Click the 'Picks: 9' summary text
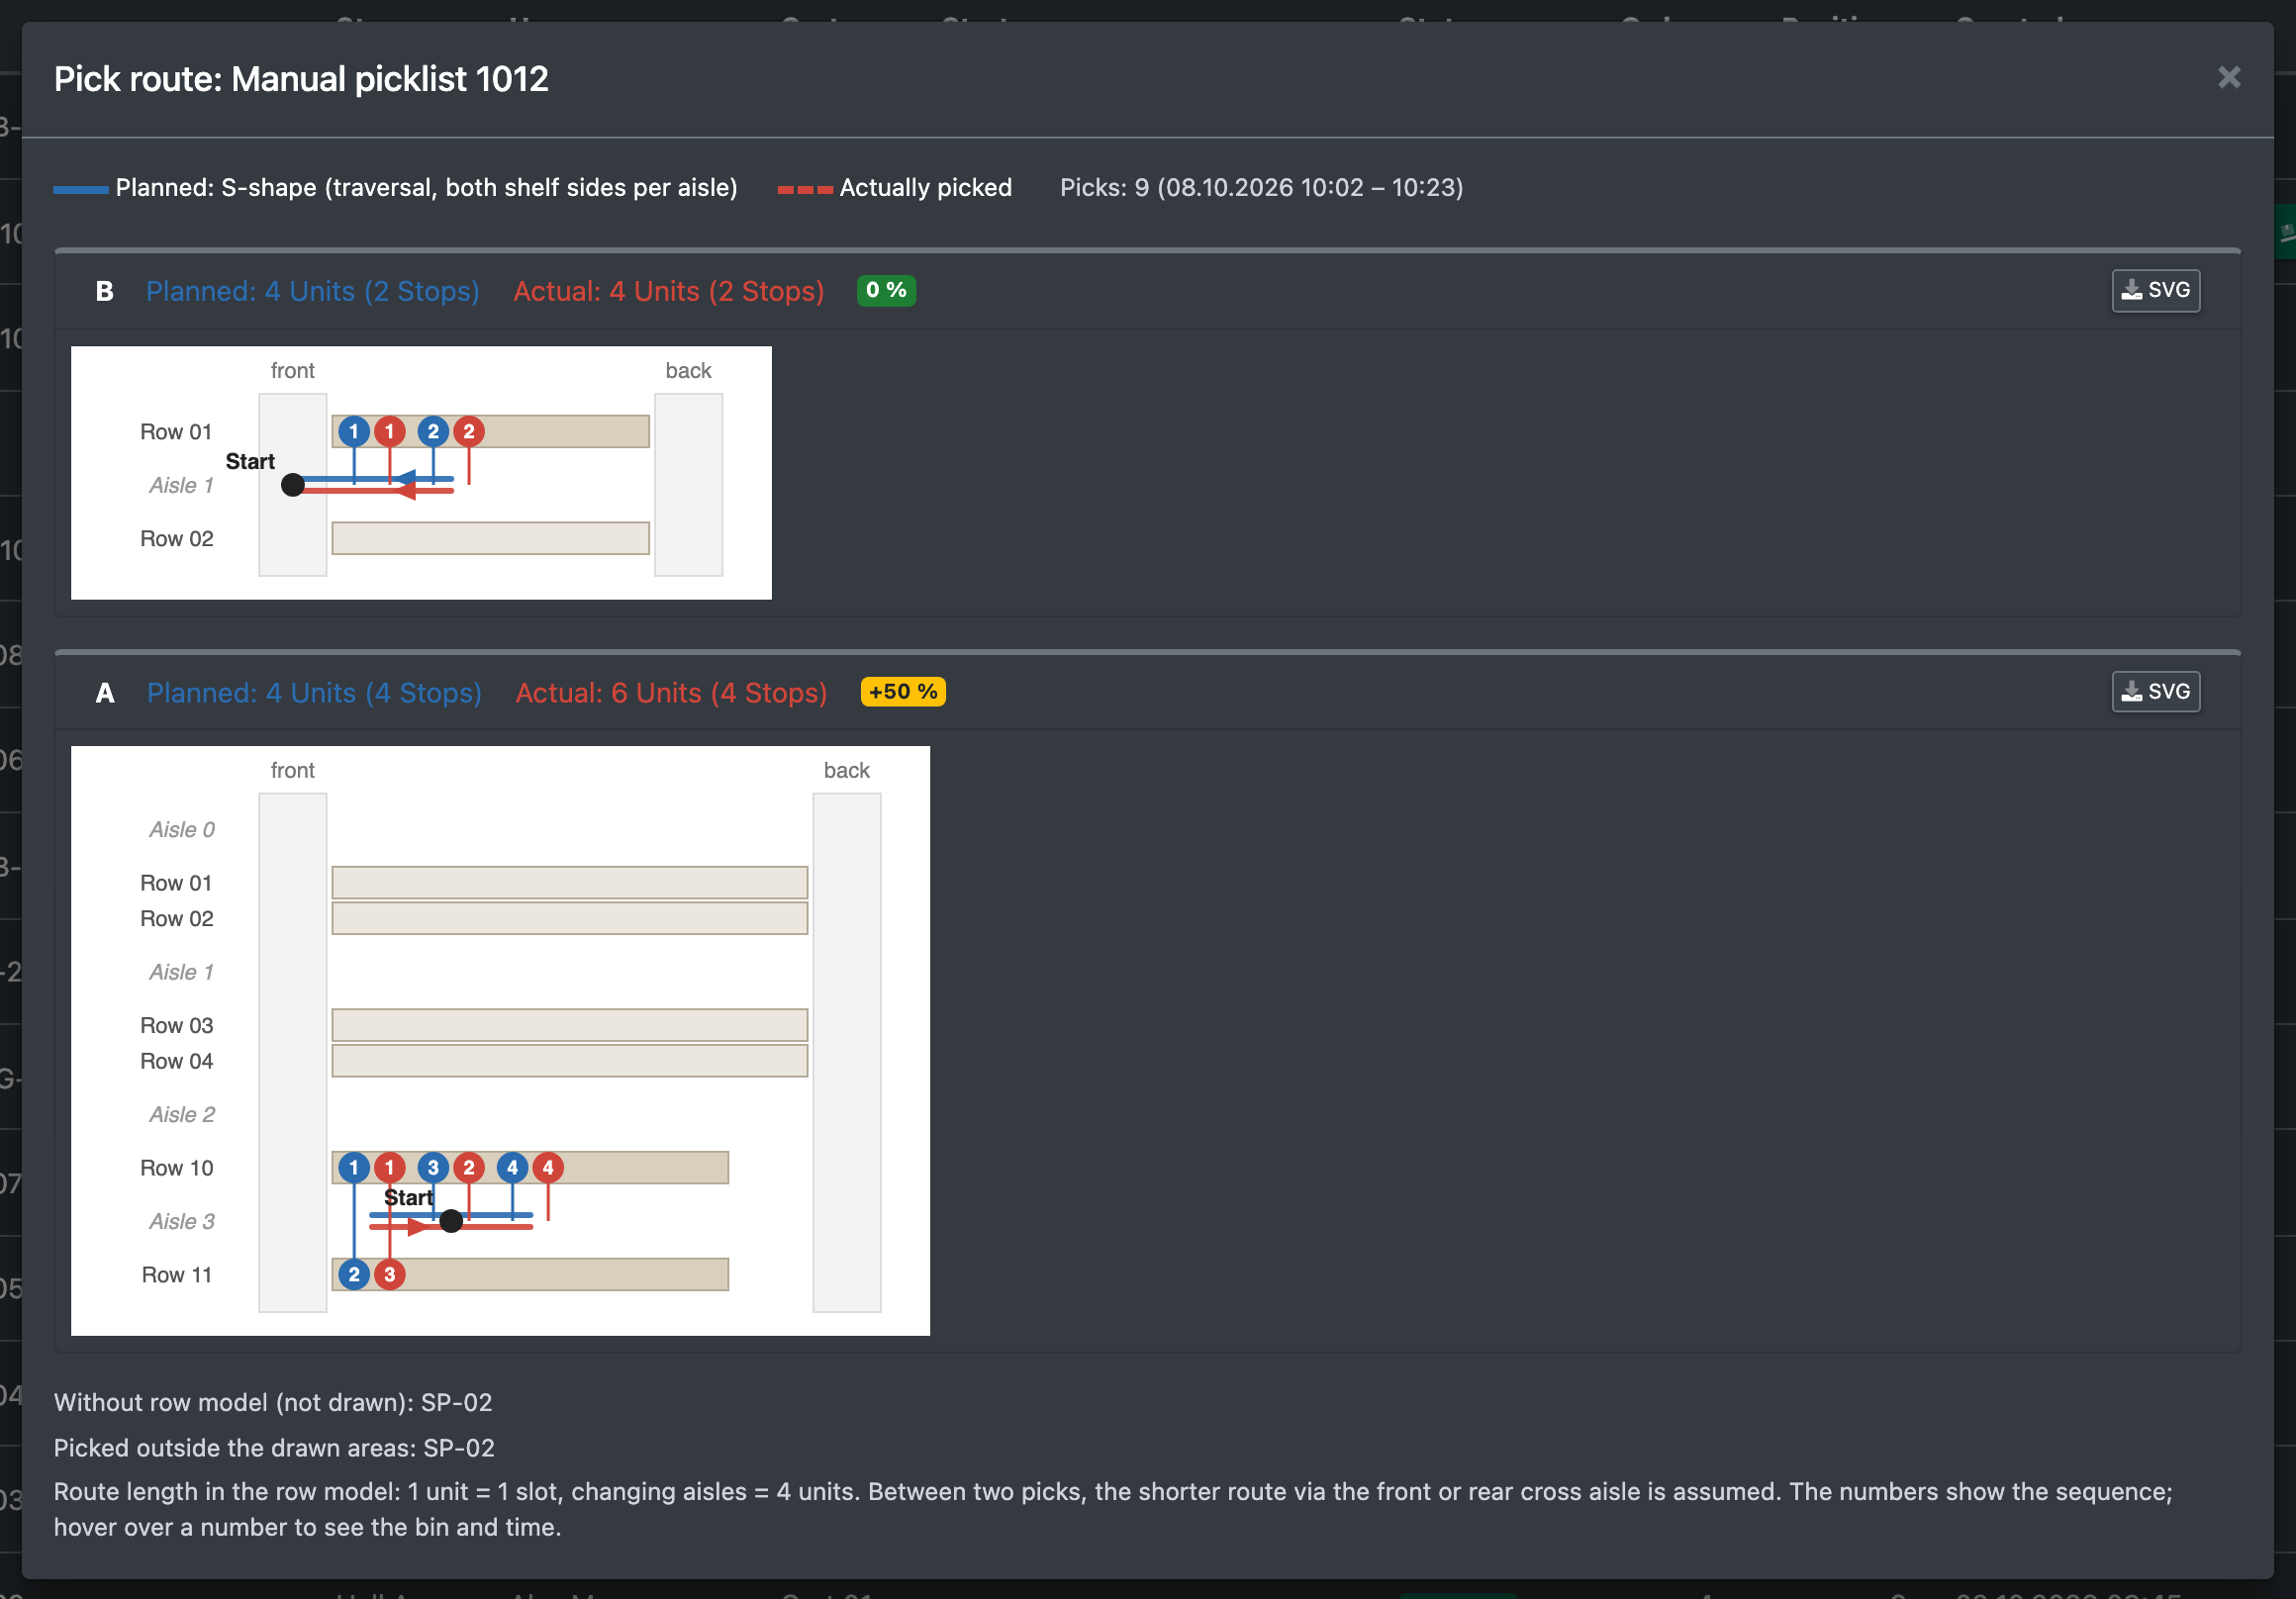This screenshot has height=1599, width=2296. click(x=1261, y=188)
